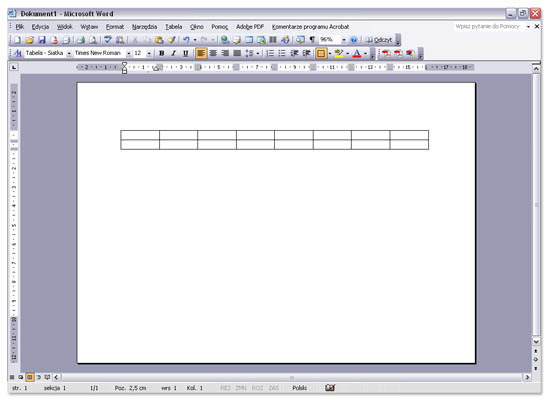
Task: Expand the Times New Roman font dropdown
Action: pyautogui.click(x=129, y=53)
